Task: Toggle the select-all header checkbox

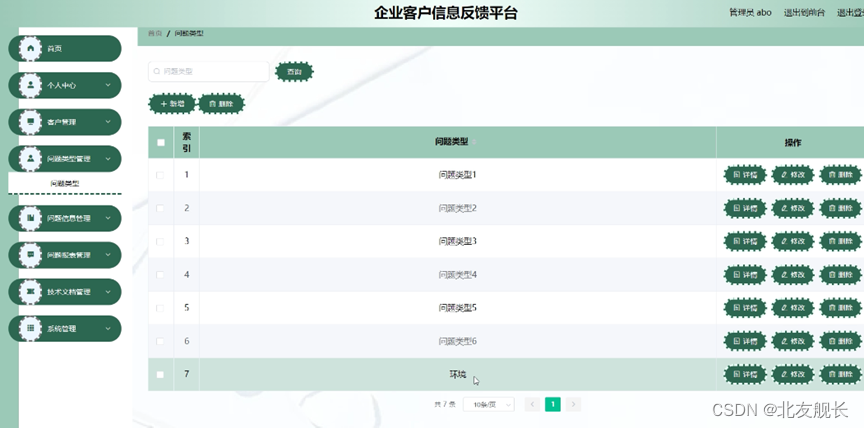Action: (161, 143)
